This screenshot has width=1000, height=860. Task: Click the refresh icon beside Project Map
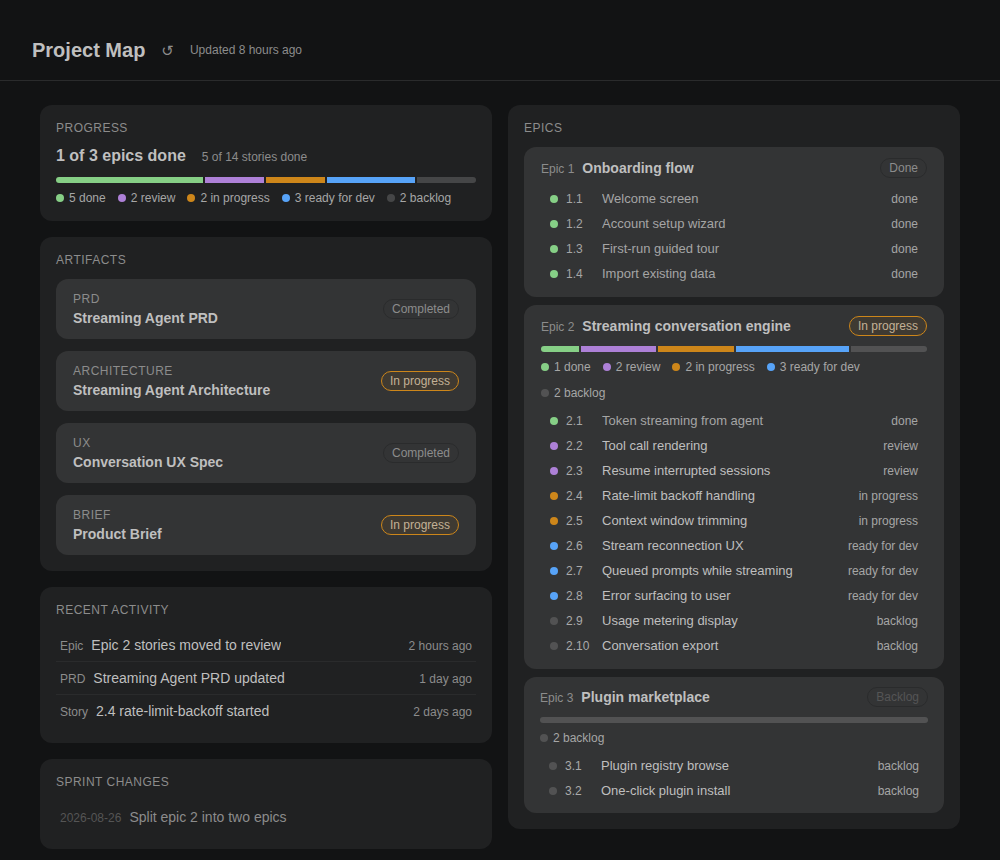tap(167, 50)
